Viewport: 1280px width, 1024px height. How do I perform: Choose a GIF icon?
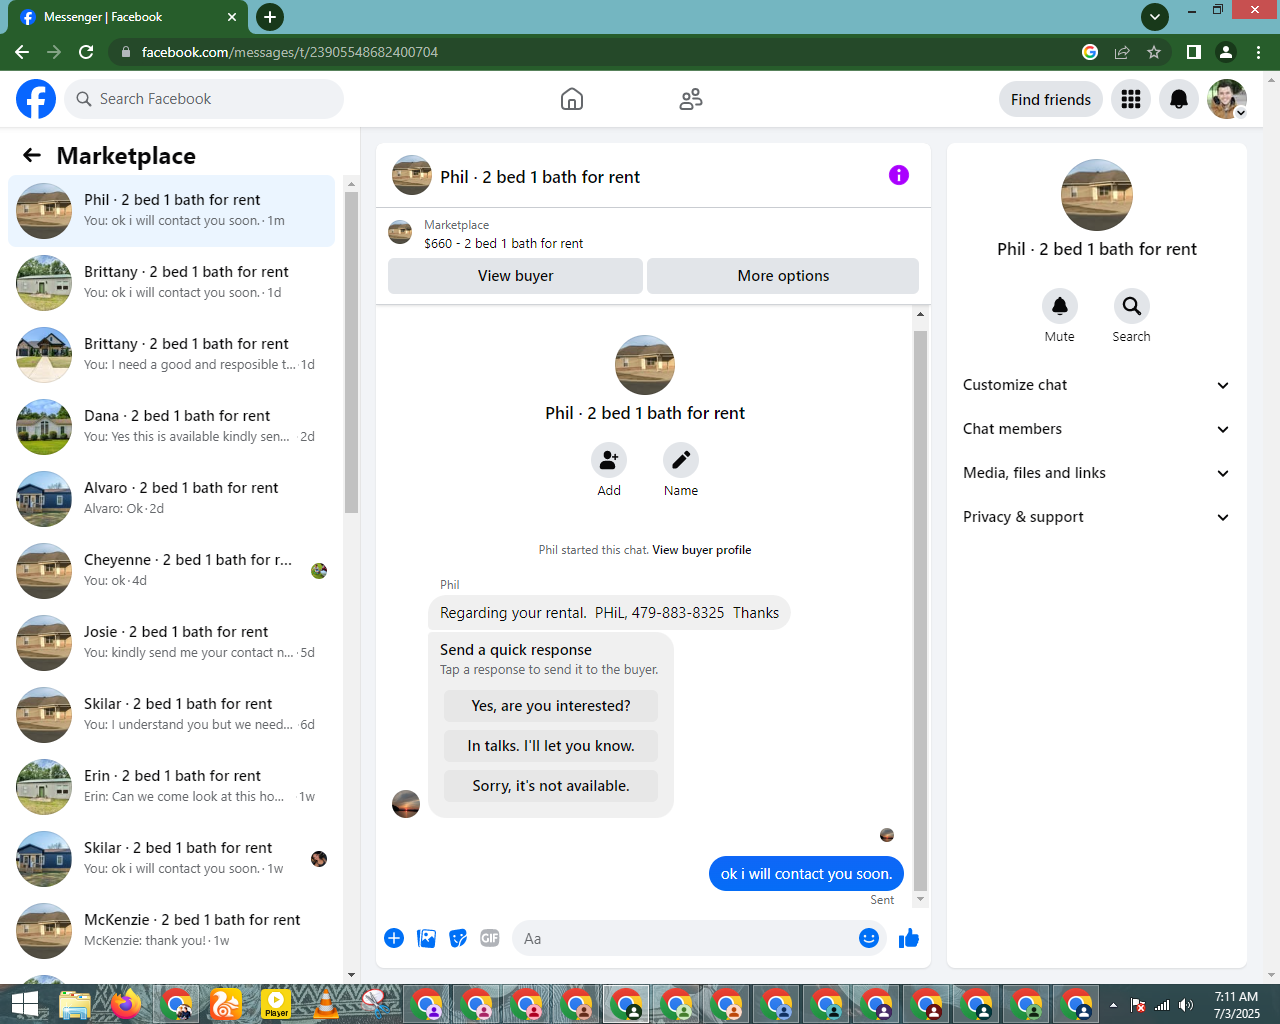pos(490,938)
